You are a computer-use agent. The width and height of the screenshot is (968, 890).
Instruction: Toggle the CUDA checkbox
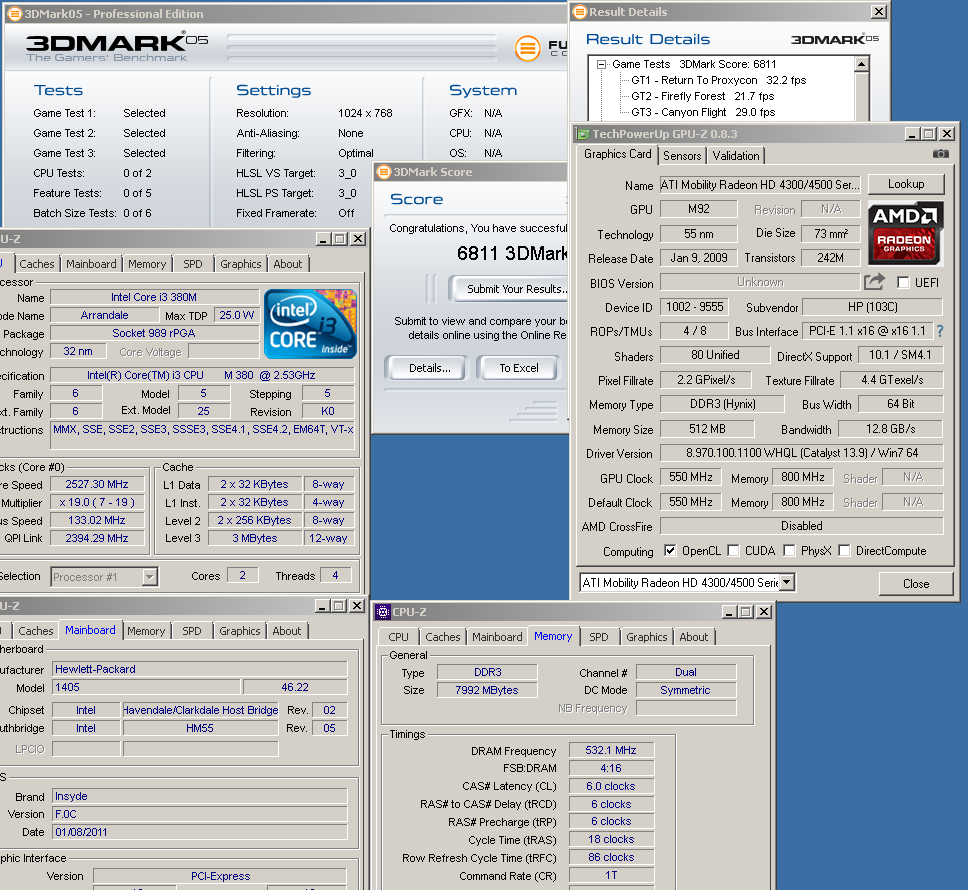pyautogui.click(x=733, y=551)
